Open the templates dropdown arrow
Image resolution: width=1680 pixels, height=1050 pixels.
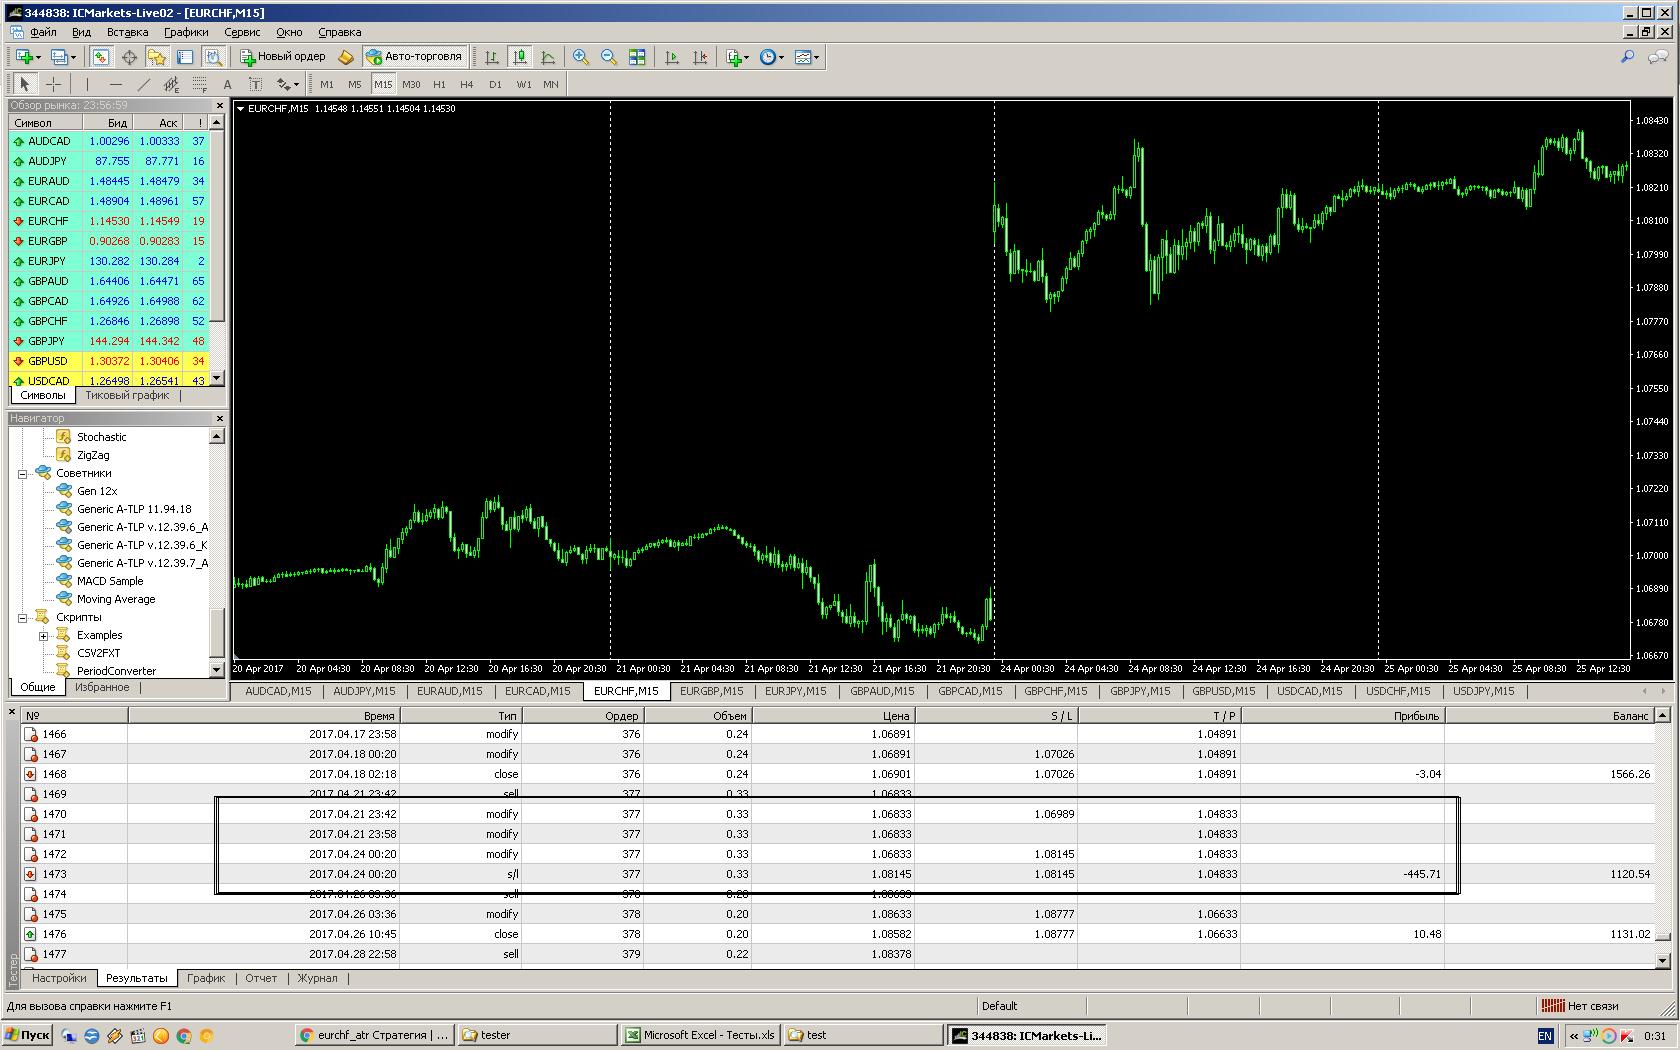pos(816,57)
